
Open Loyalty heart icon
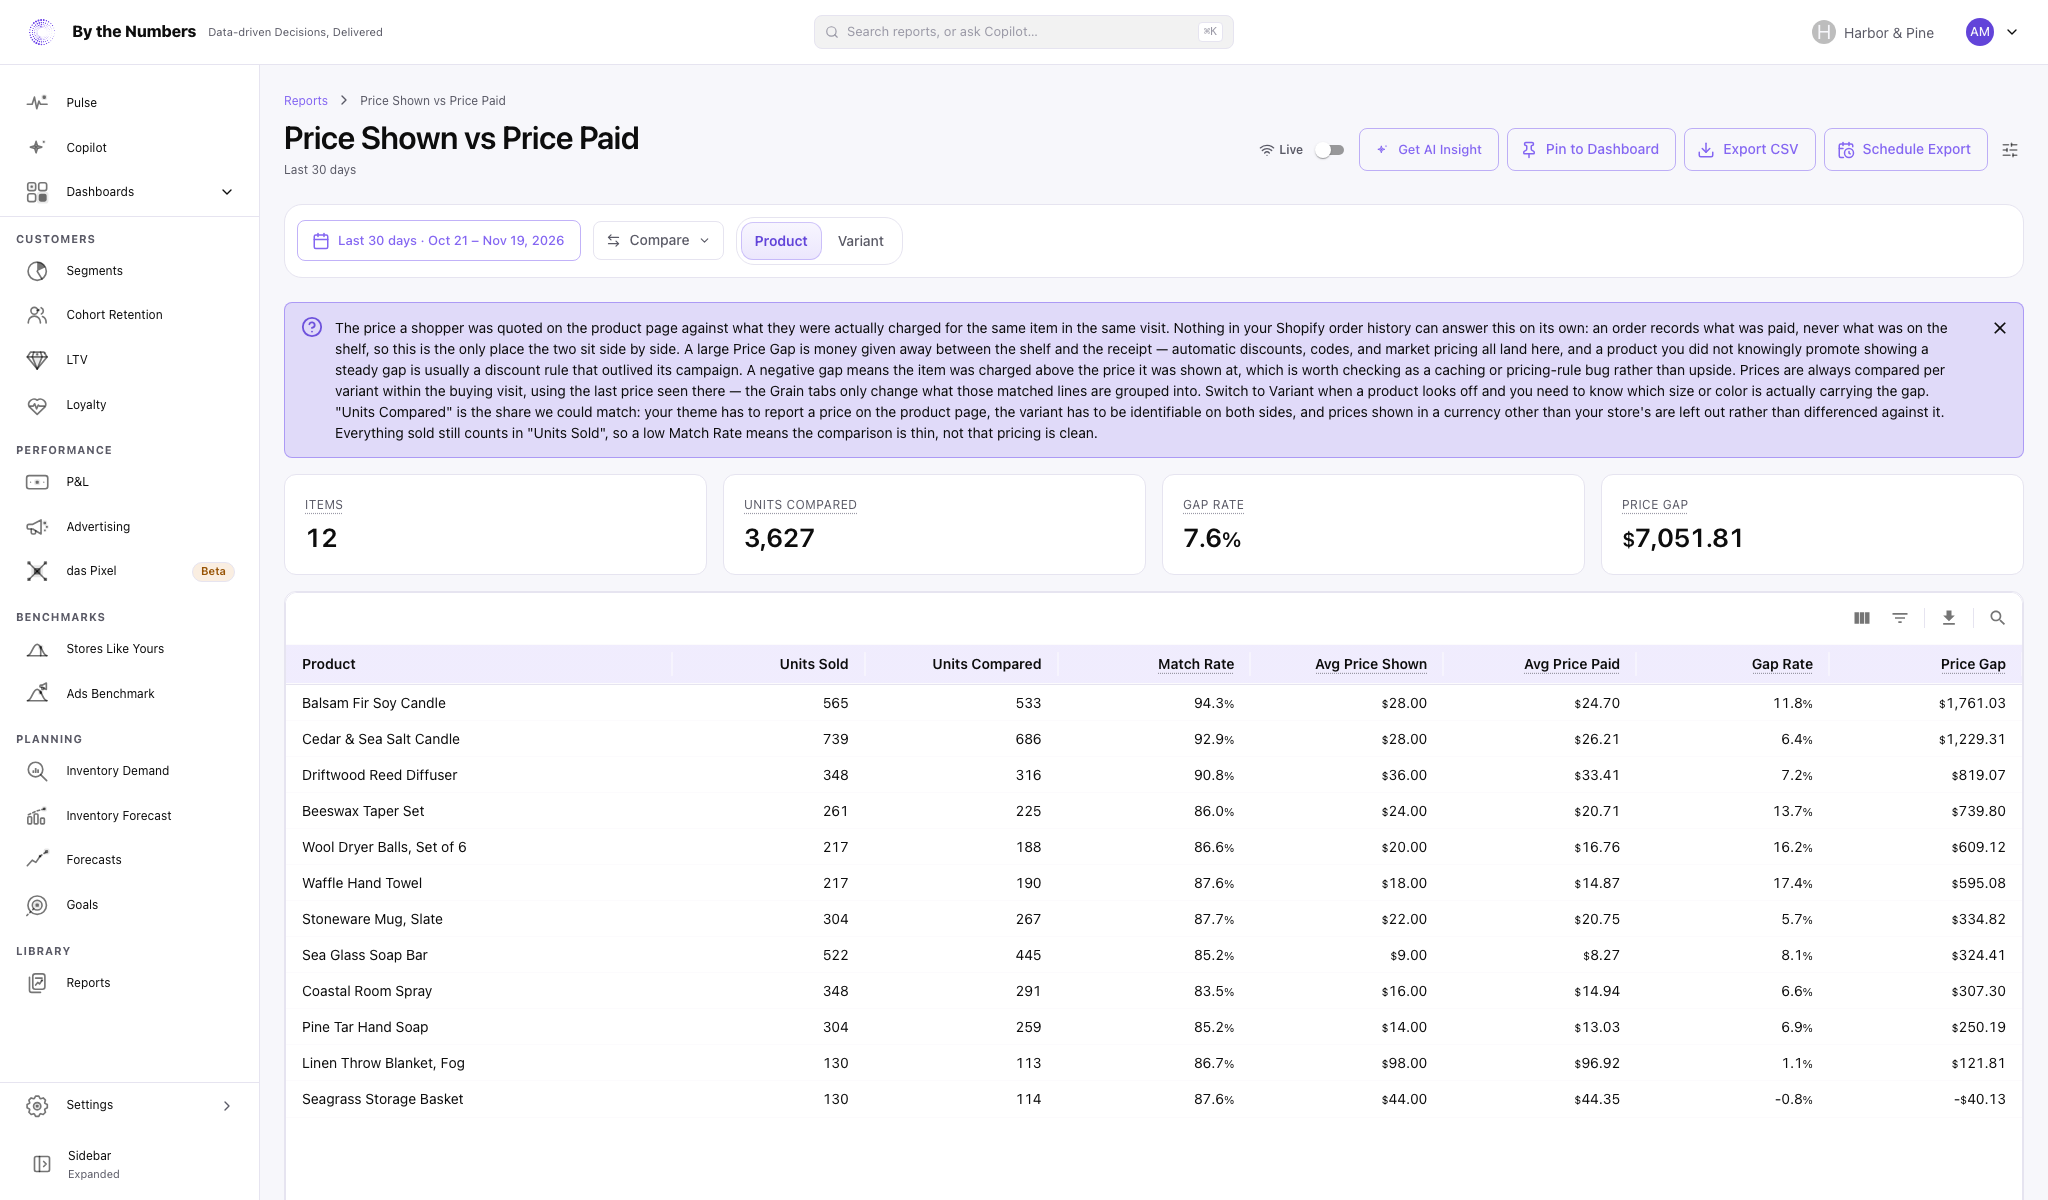tap(37, 405)
